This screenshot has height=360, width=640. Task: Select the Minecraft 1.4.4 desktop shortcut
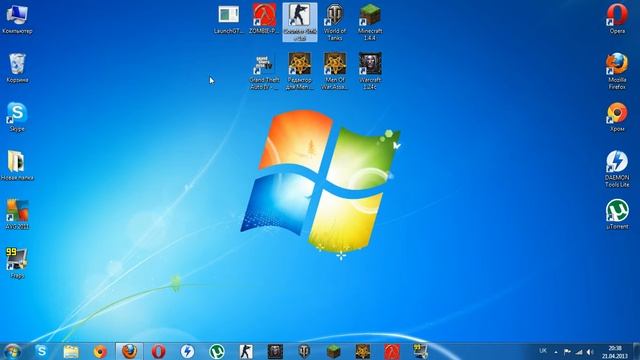point(370,22)
